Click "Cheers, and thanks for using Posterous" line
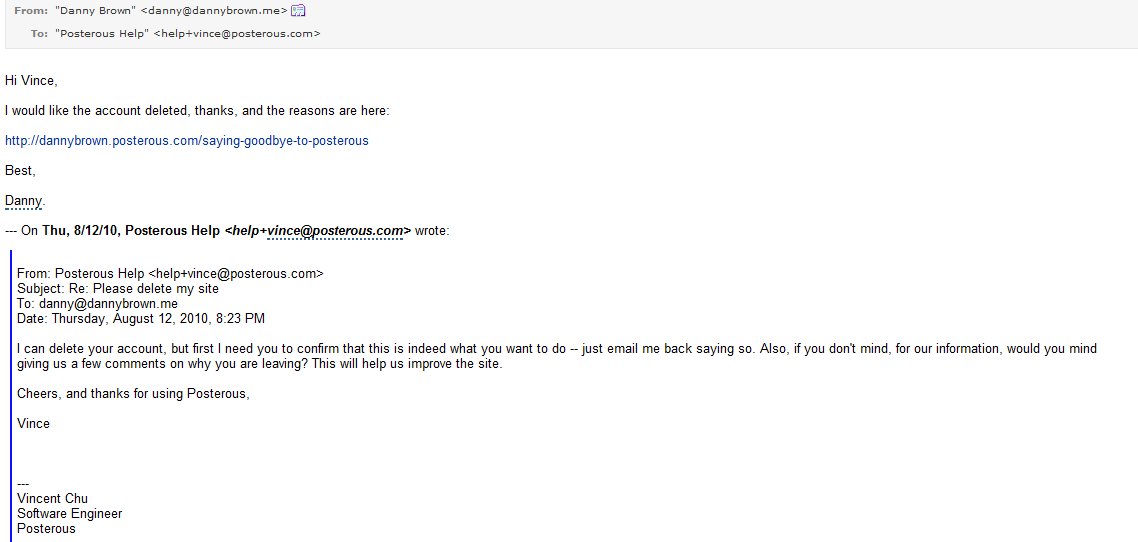This screenshot has width=1138, height=542. click(x=133, y=394)
